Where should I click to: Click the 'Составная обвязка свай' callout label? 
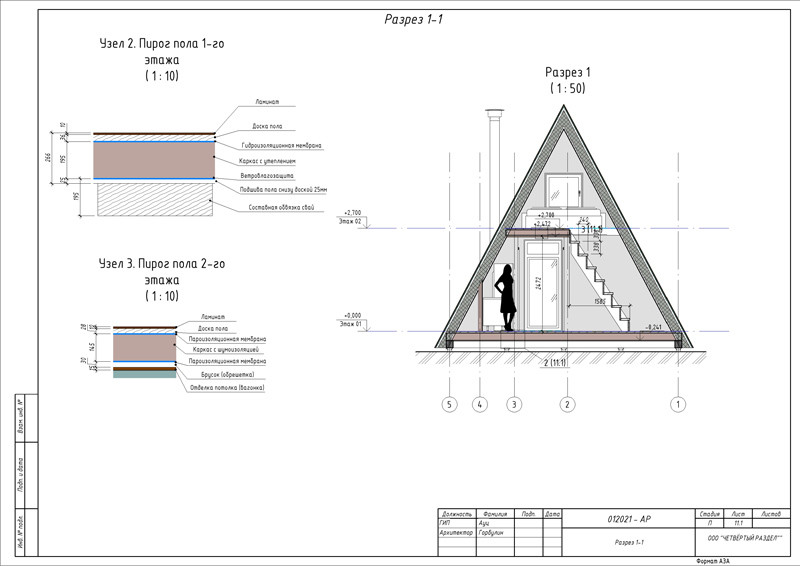pyautogui.click(x=282, y=208)
